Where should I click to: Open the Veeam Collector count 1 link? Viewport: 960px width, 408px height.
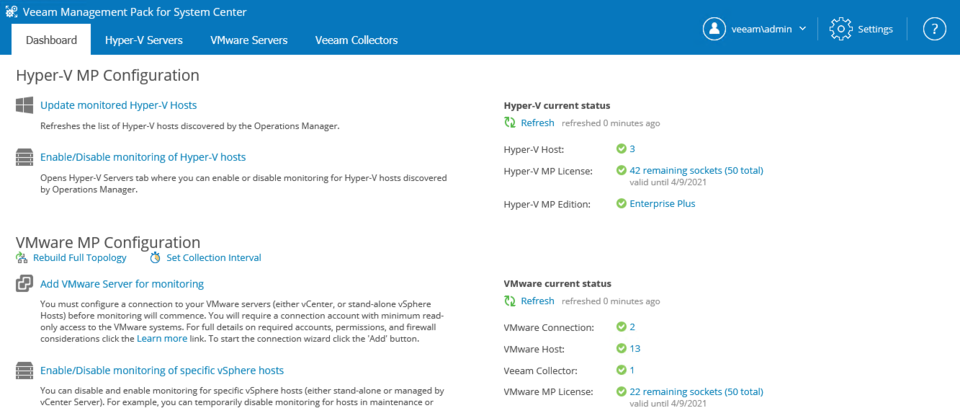(x=632, y=370)
